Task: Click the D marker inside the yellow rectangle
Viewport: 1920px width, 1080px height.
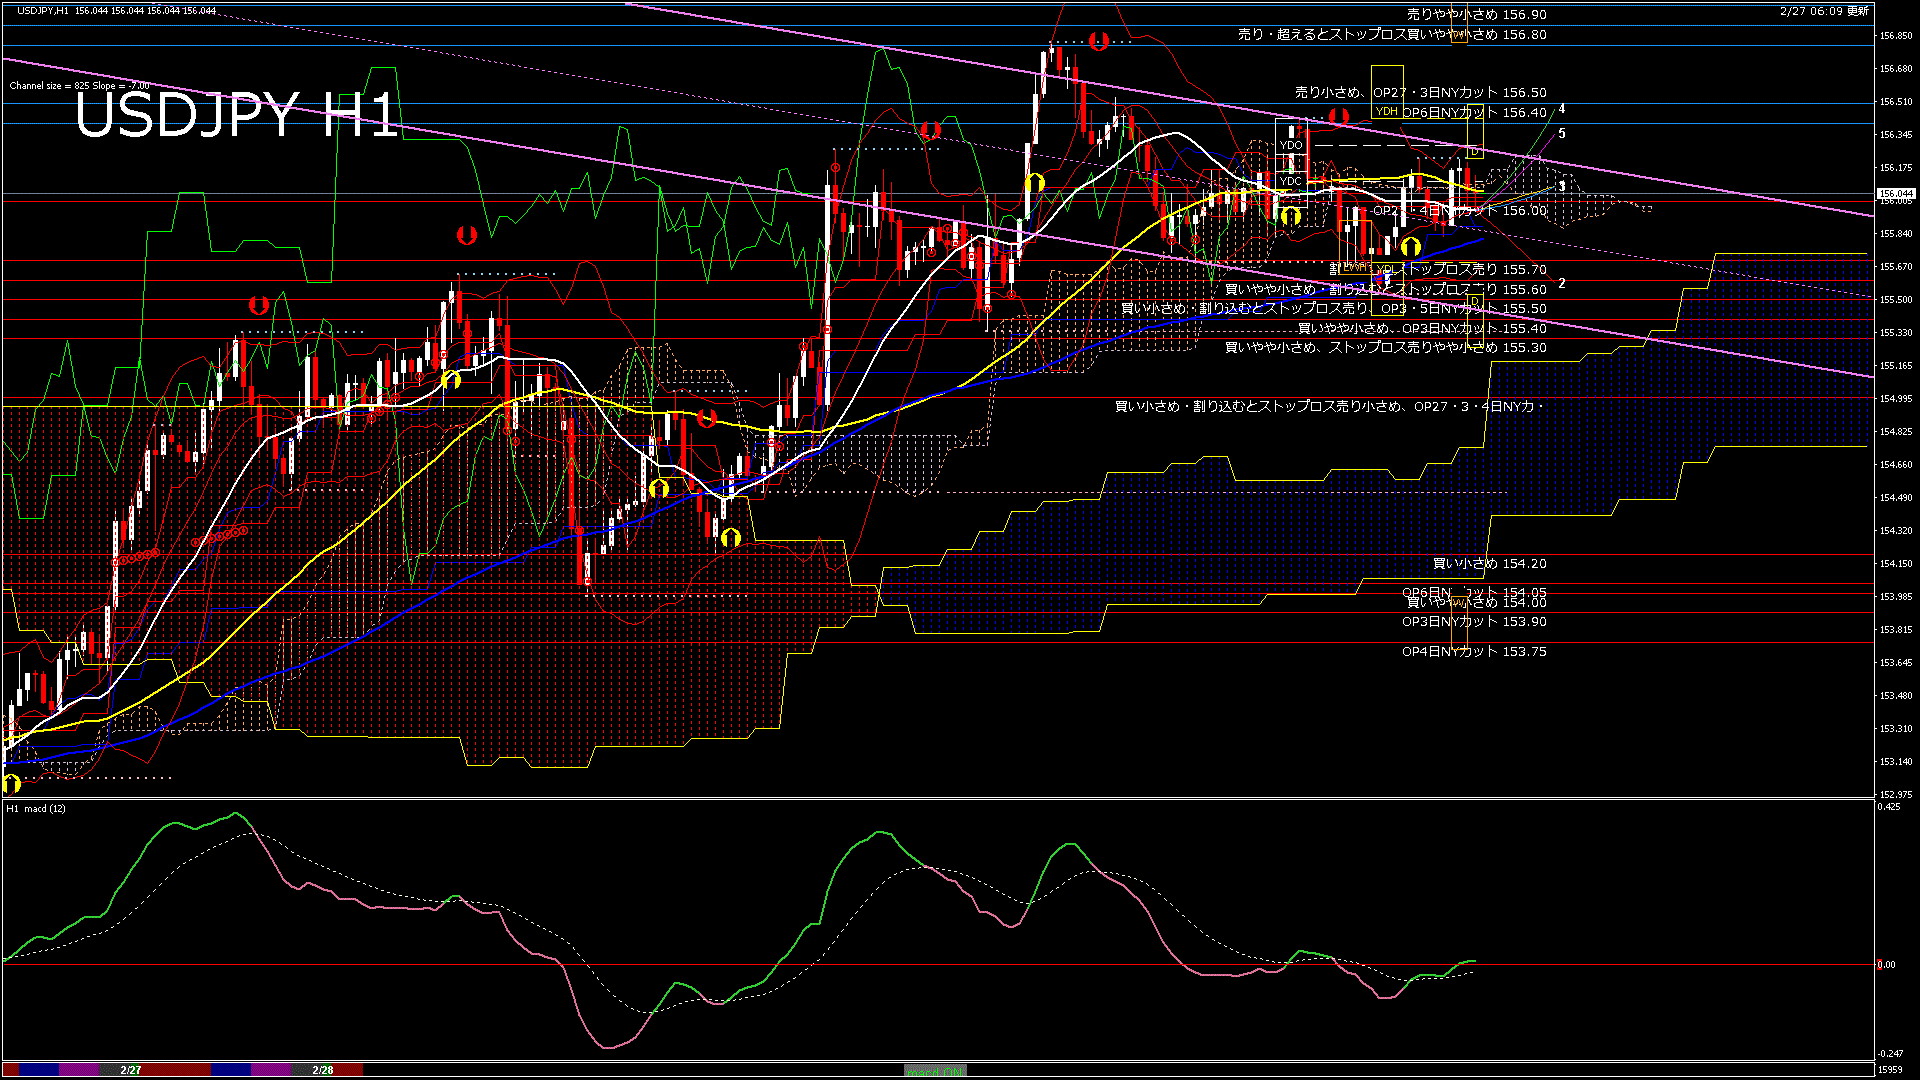Action: pos(1476,151)
